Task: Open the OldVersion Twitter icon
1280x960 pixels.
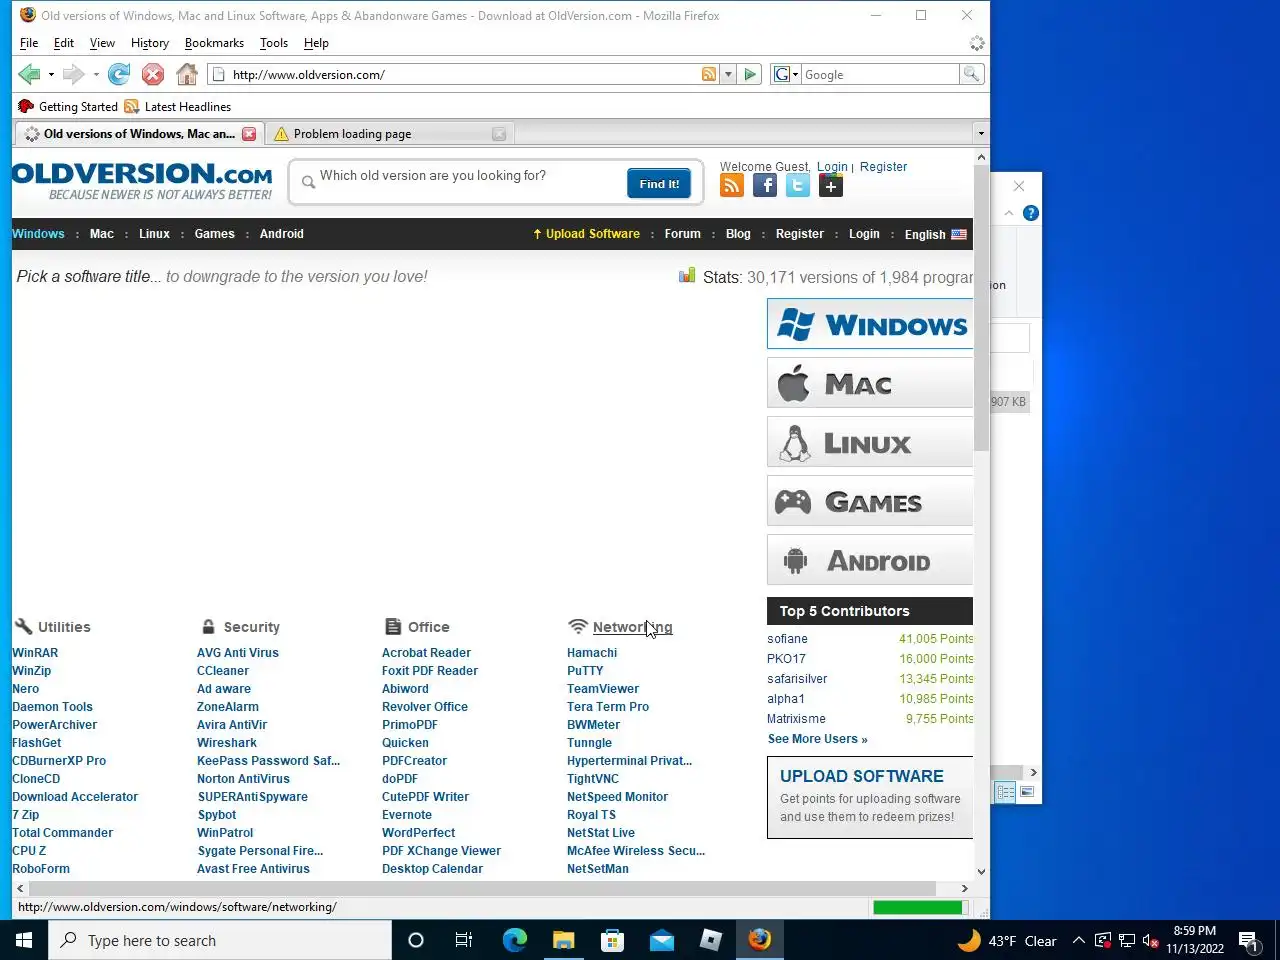Action: [x=798, y=185]
